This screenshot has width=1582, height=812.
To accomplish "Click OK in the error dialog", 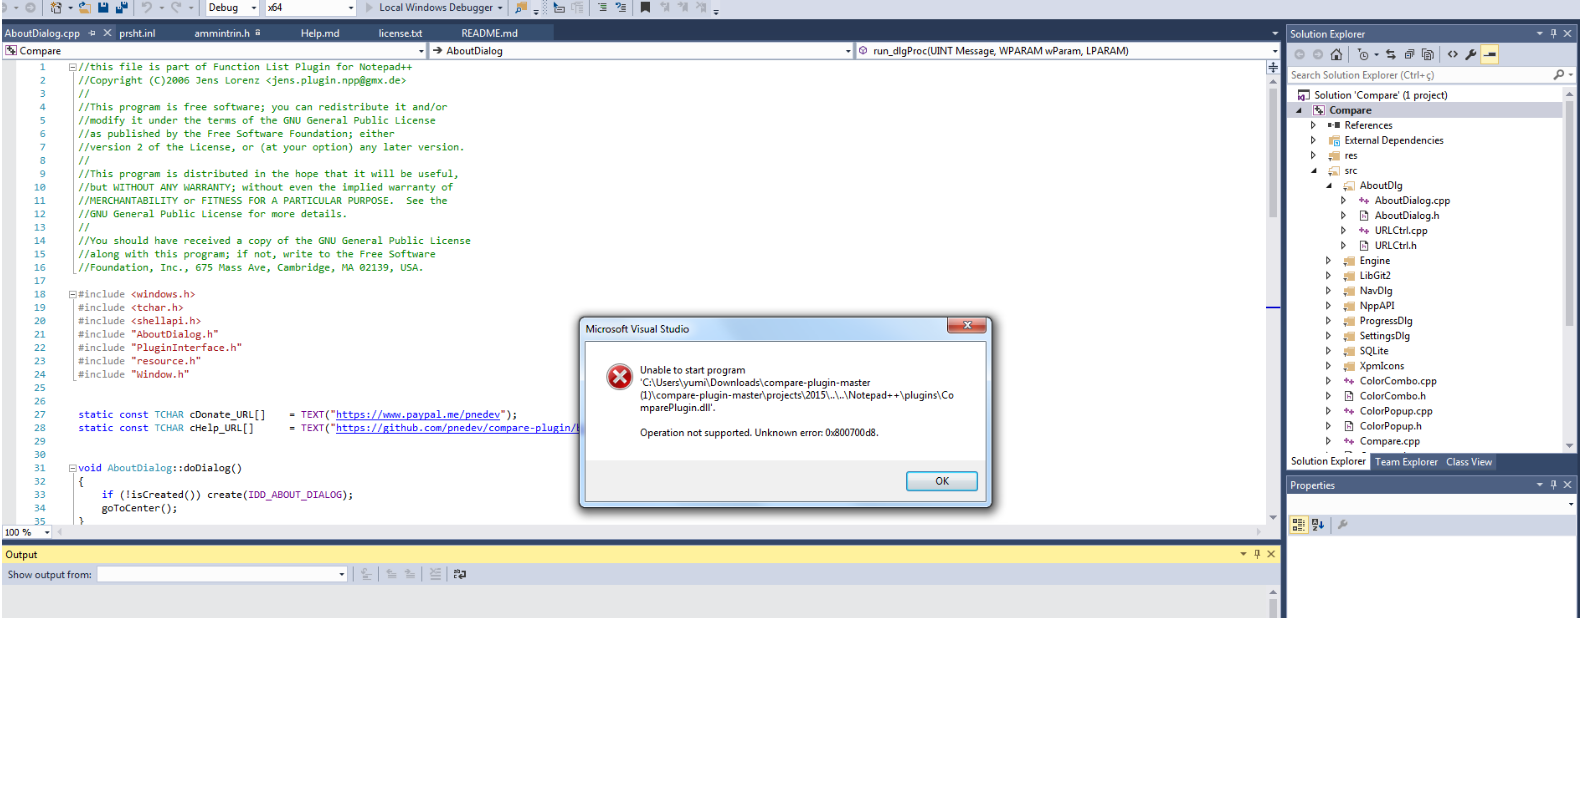I will tap(941, 481).
